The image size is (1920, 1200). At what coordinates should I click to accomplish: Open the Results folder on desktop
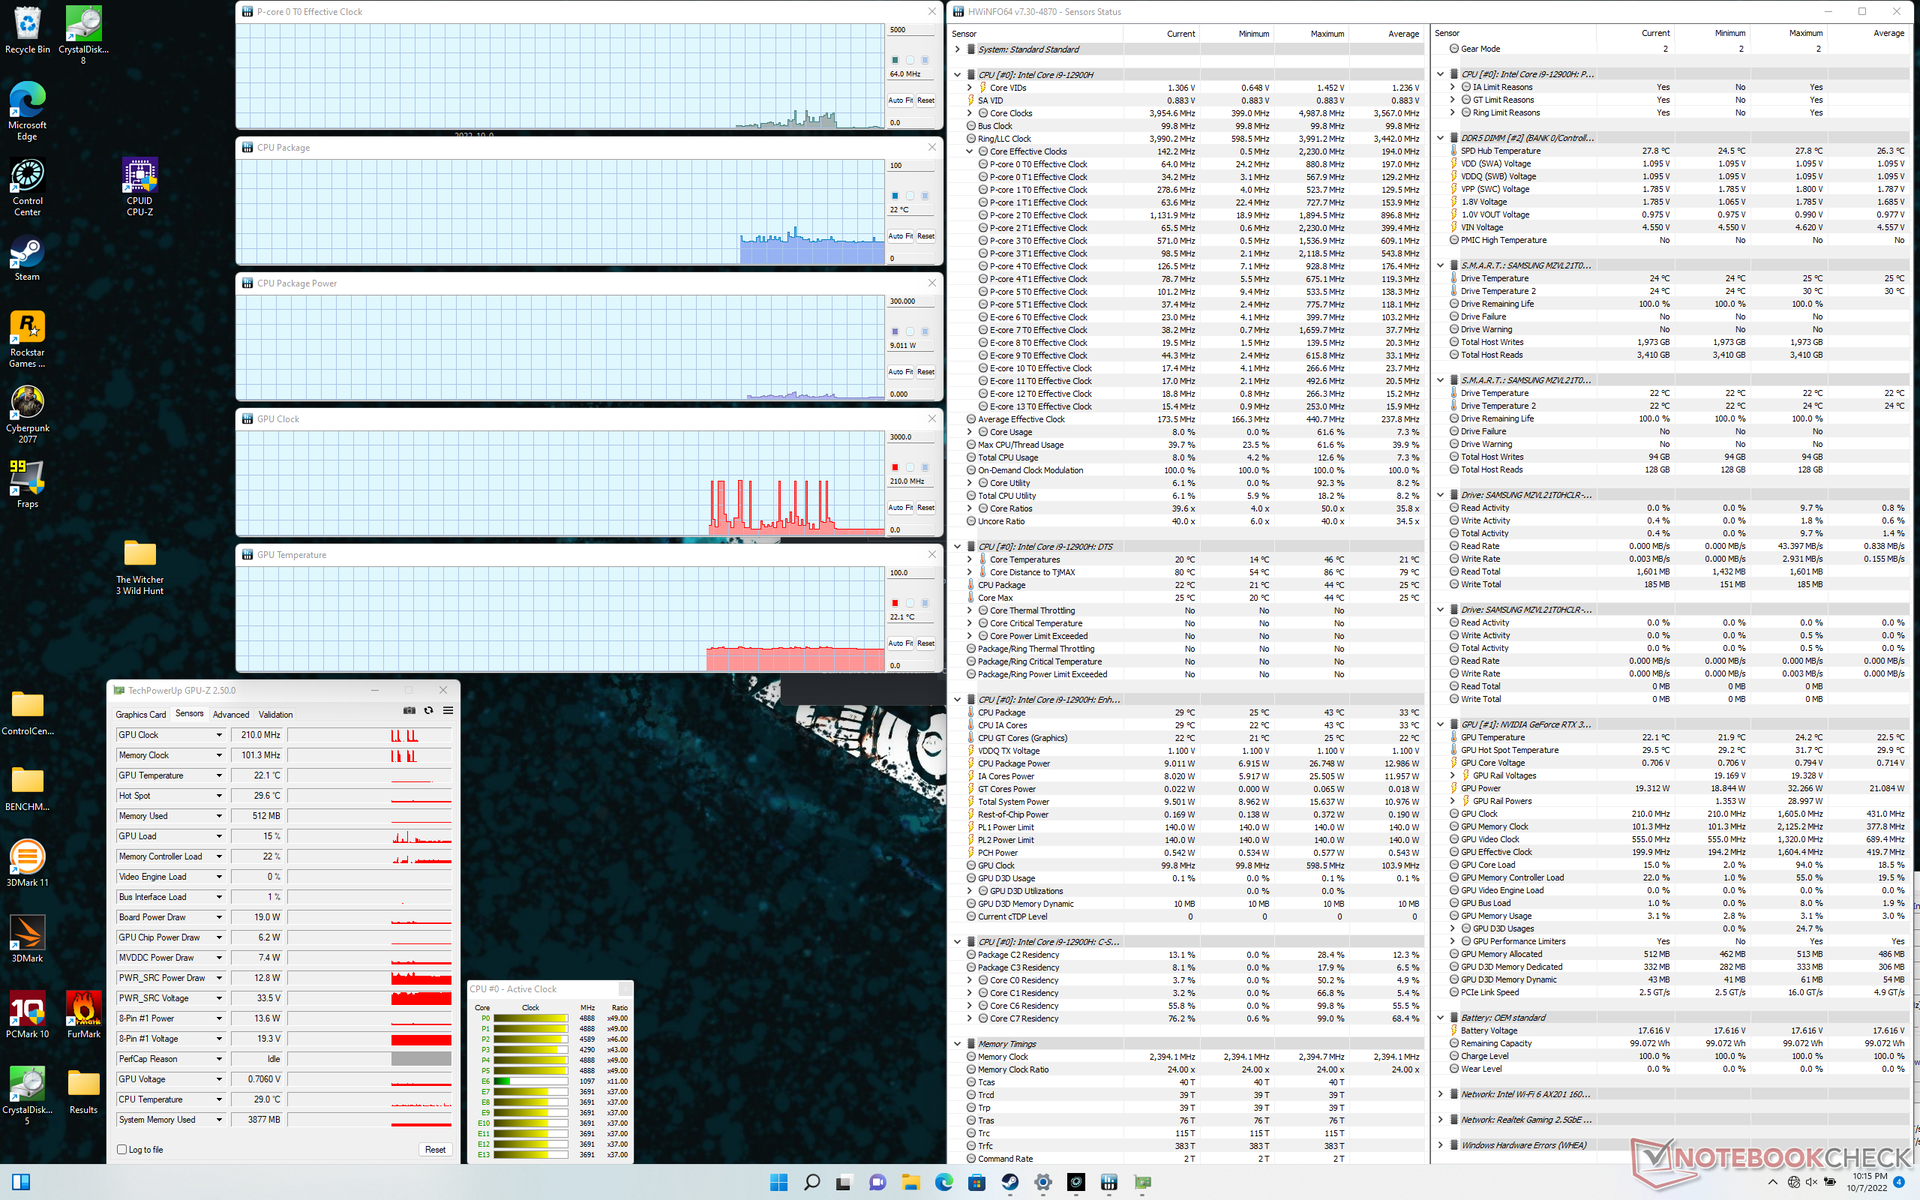pyautogui.click(x=83, y=1091)
